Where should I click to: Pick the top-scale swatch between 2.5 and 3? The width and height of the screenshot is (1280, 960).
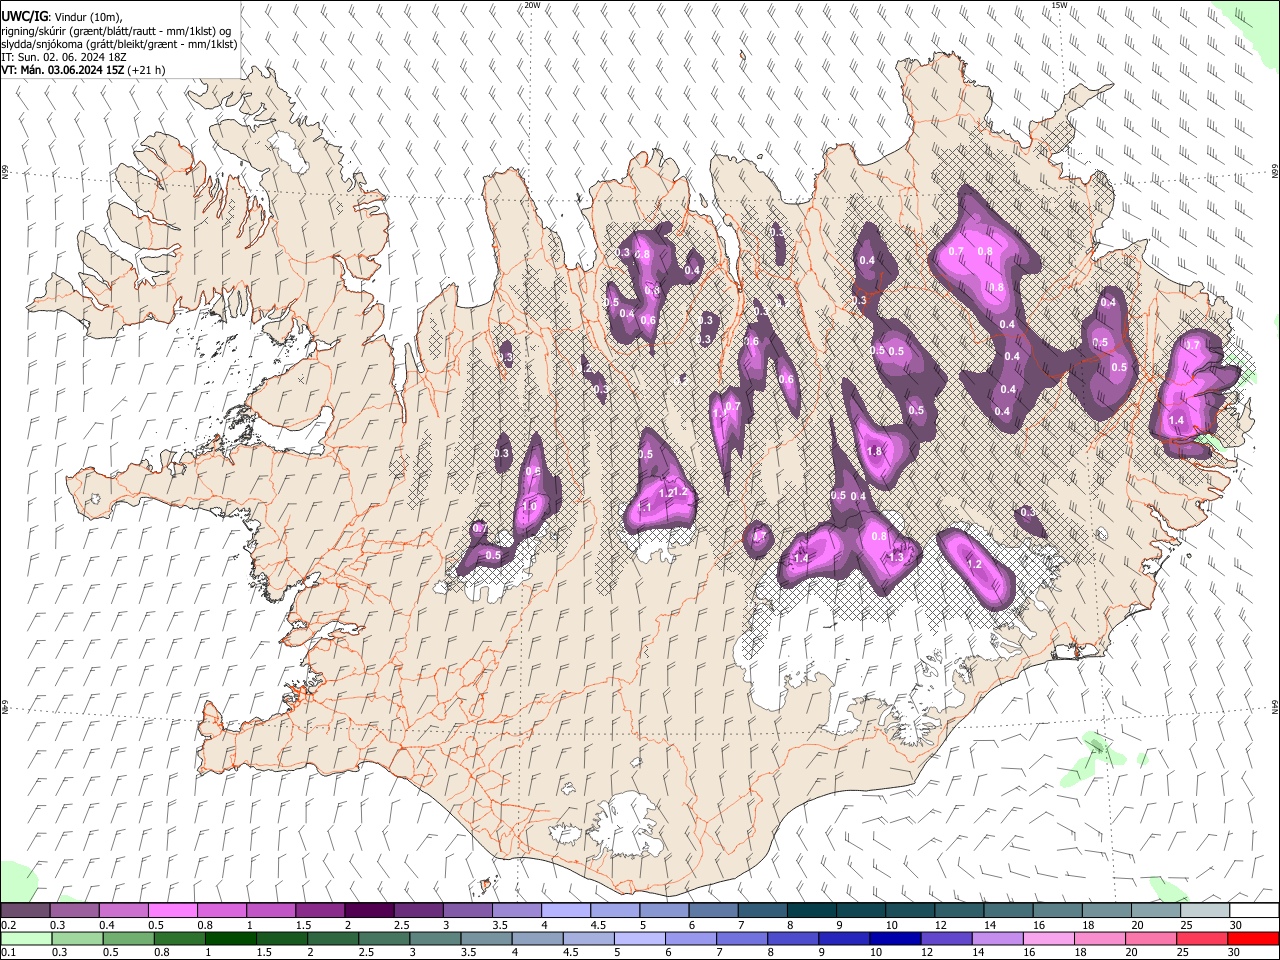coord(419,911)
